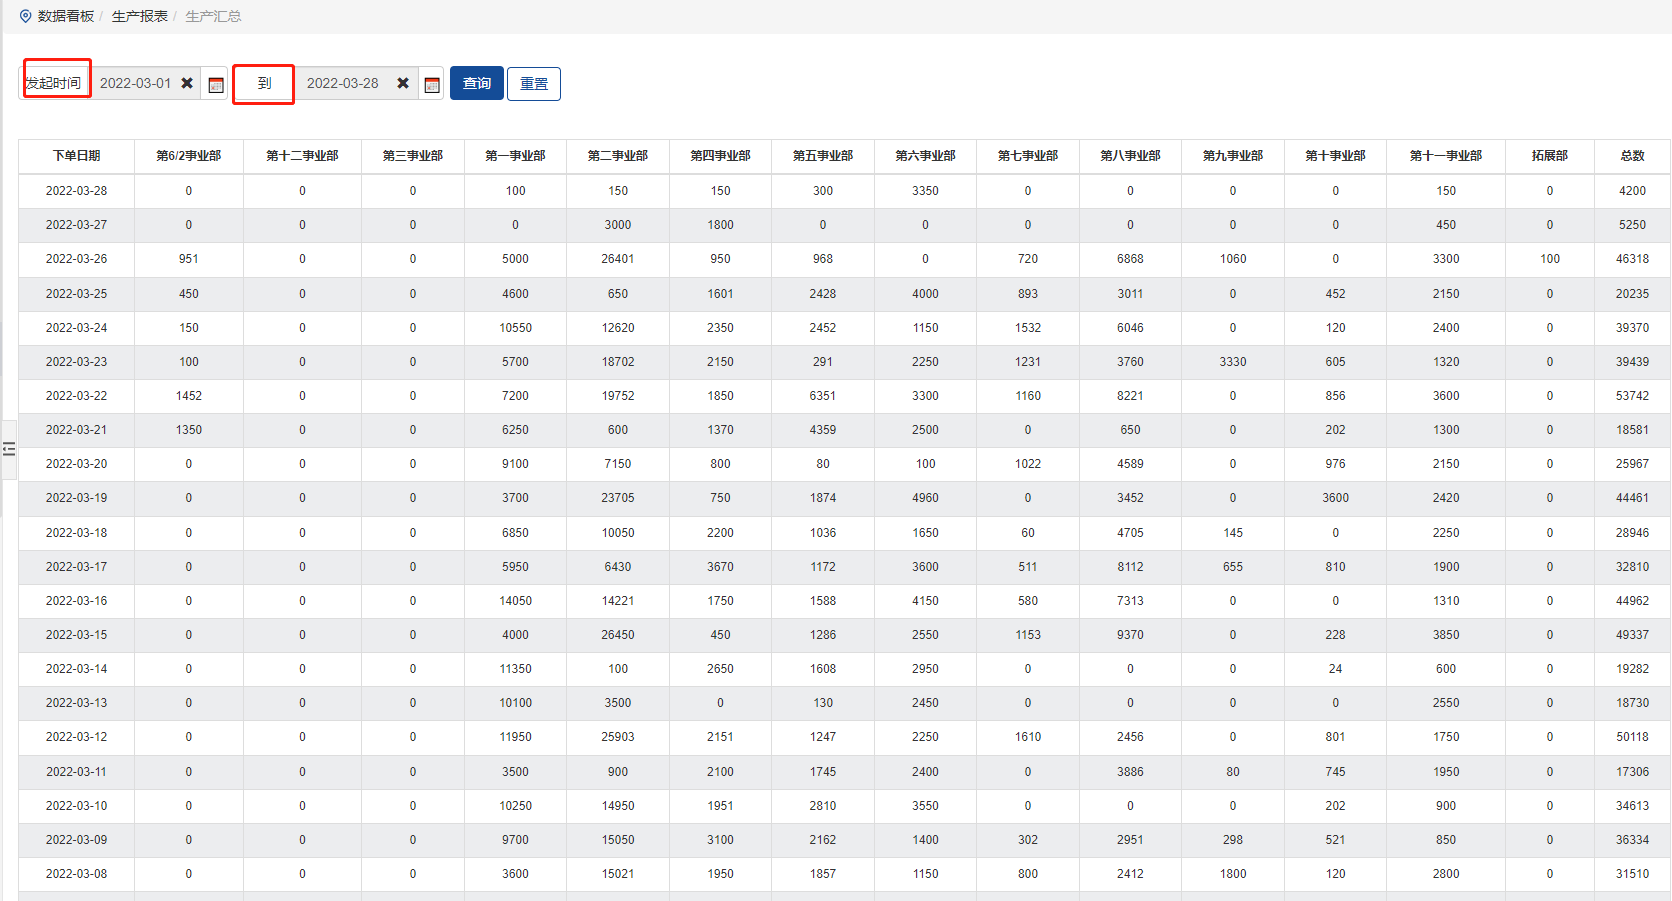
Task: Clear the start date 2022-03-01 with the X icon
Action: click(x=187, y=83)
